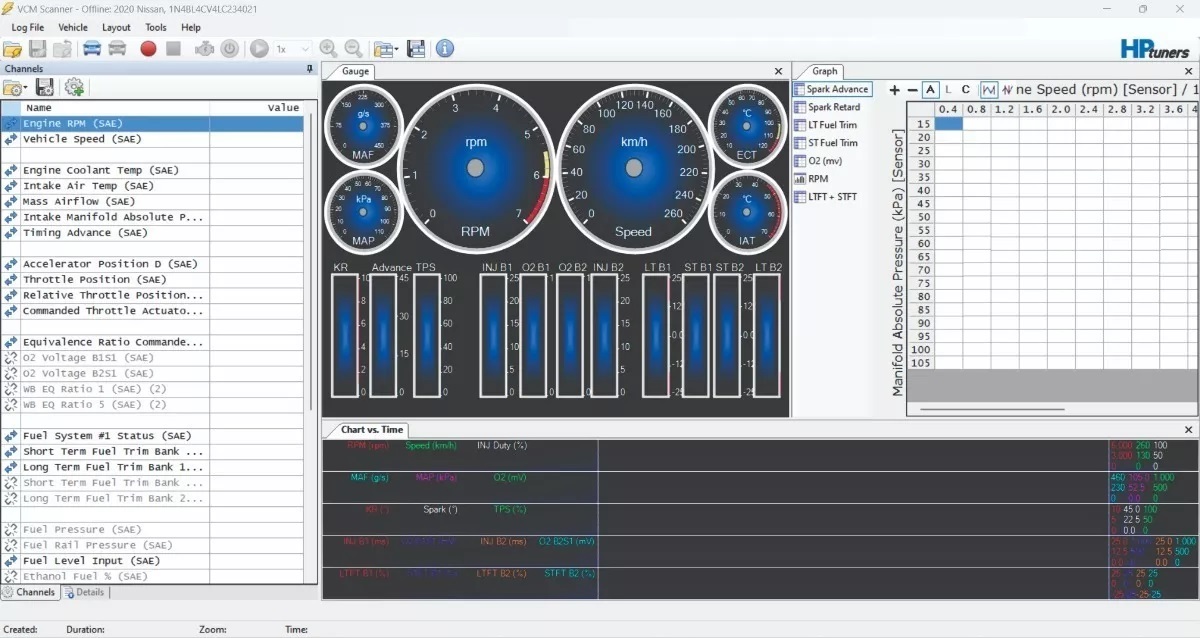Open the Layout menu
The image size is (1200, 638).
tap(116, 28)
